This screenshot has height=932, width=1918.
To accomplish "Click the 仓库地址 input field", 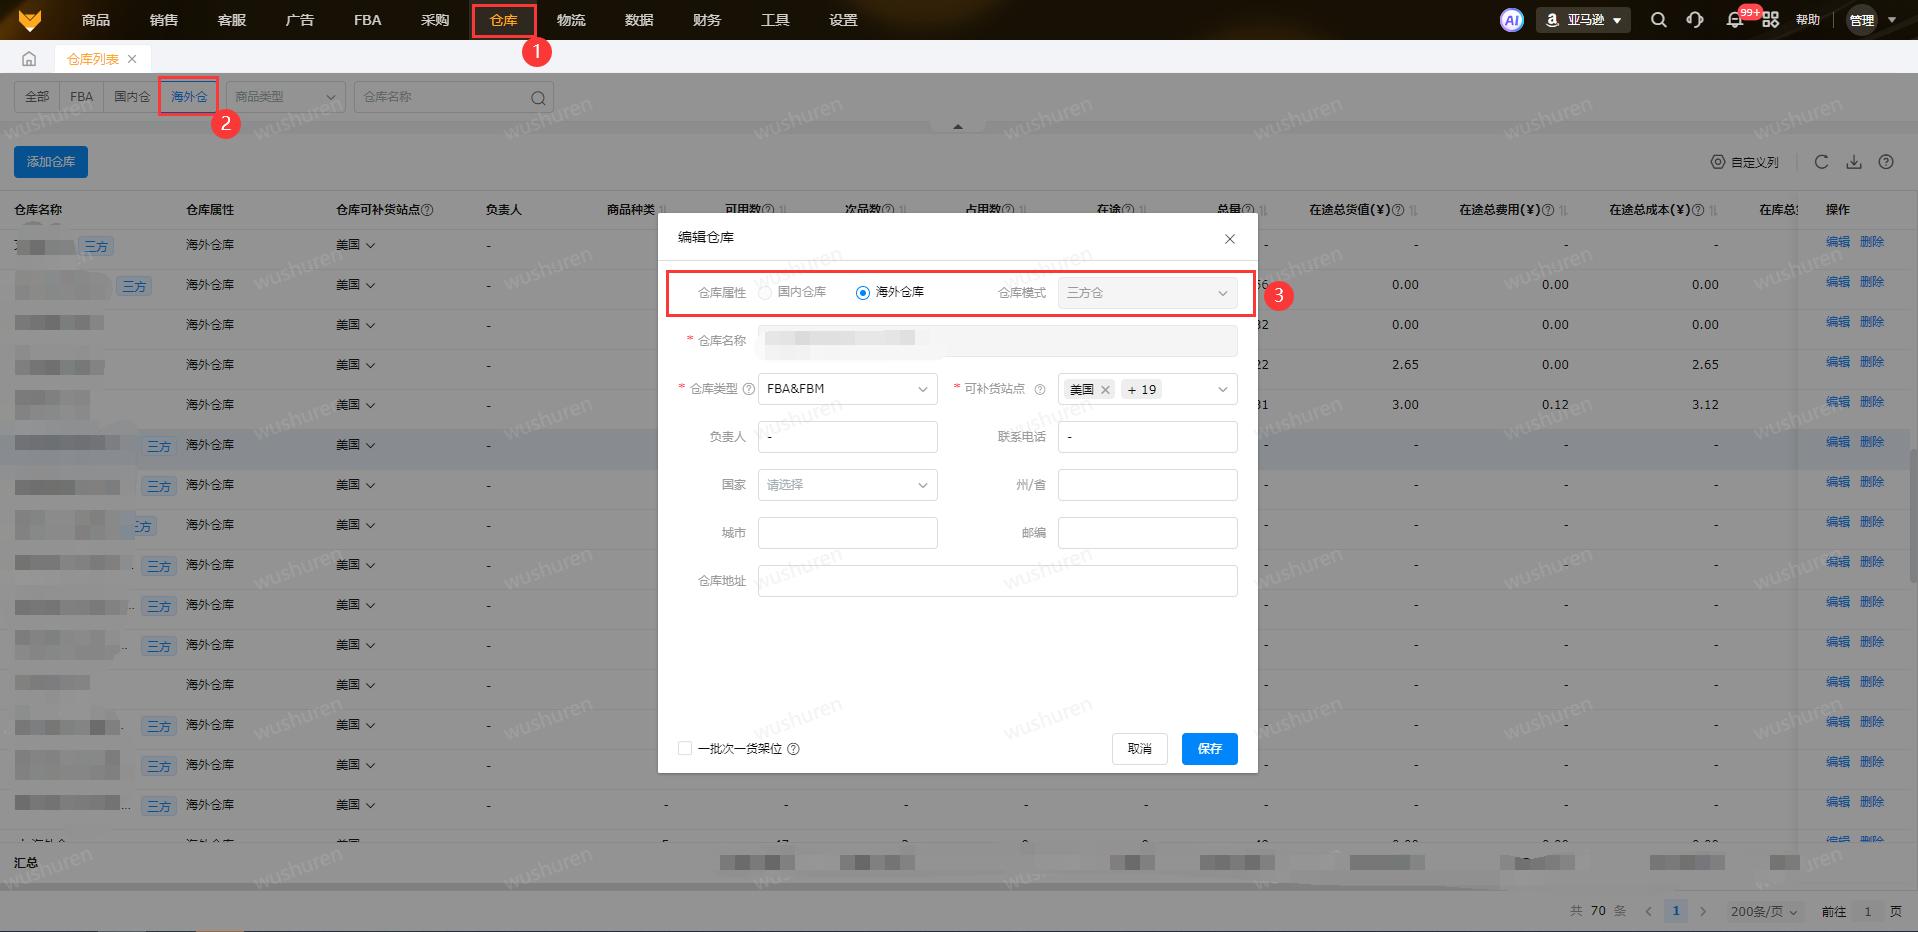I will click(997, 581).
